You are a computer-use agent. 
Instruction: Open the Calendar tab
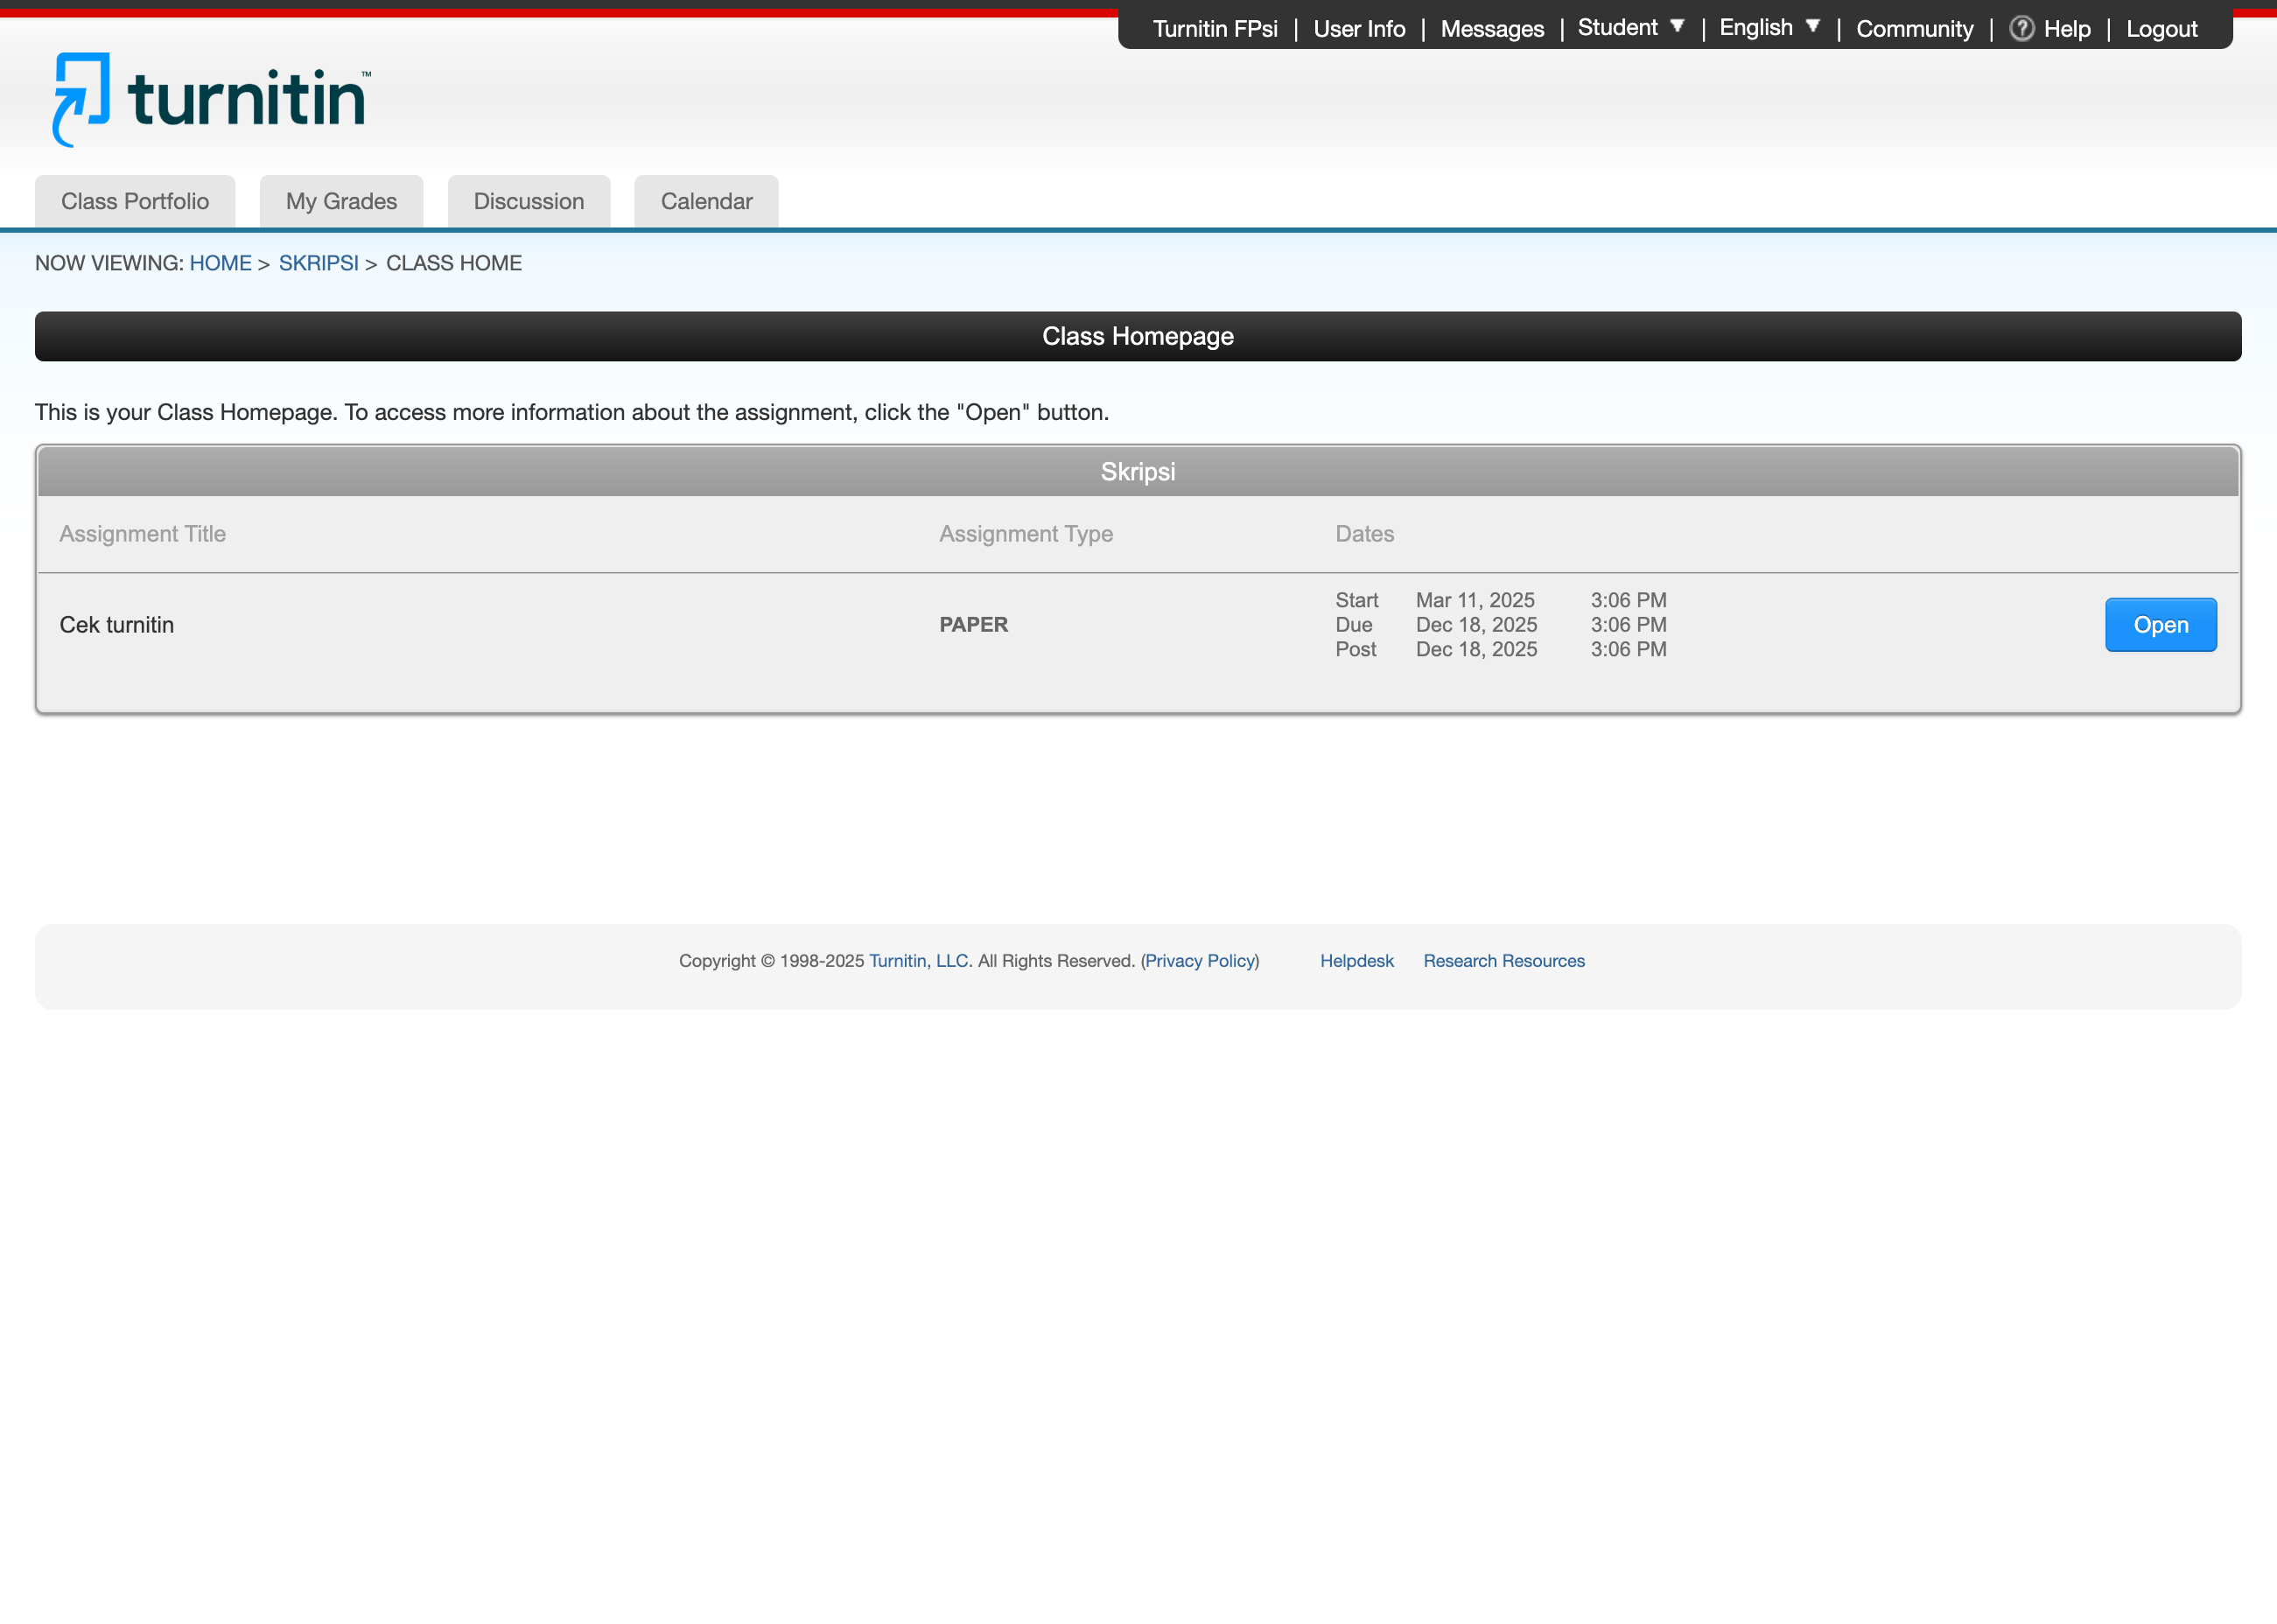[x=706, y=201]
